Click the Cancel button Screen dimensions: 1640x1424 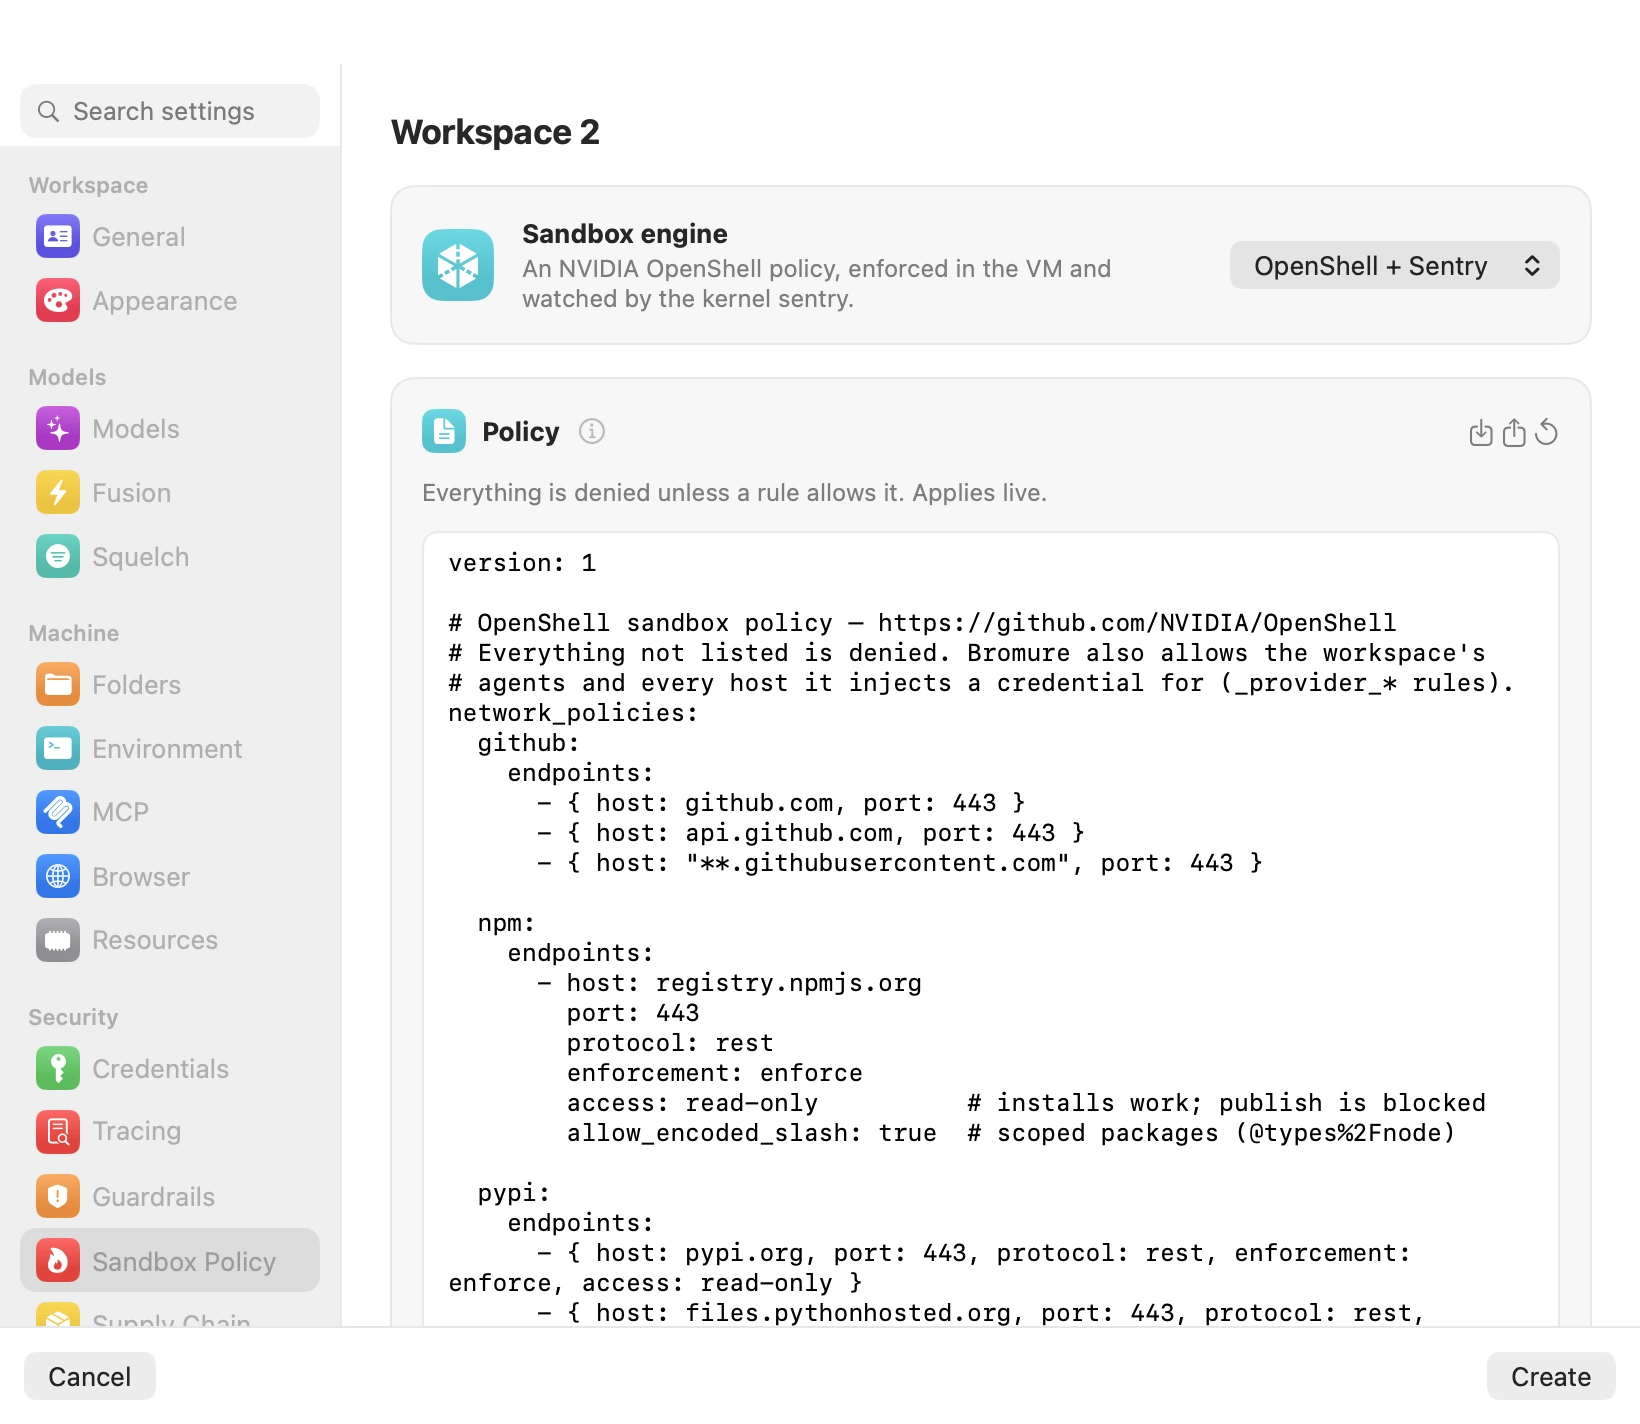coord(90,1377)
